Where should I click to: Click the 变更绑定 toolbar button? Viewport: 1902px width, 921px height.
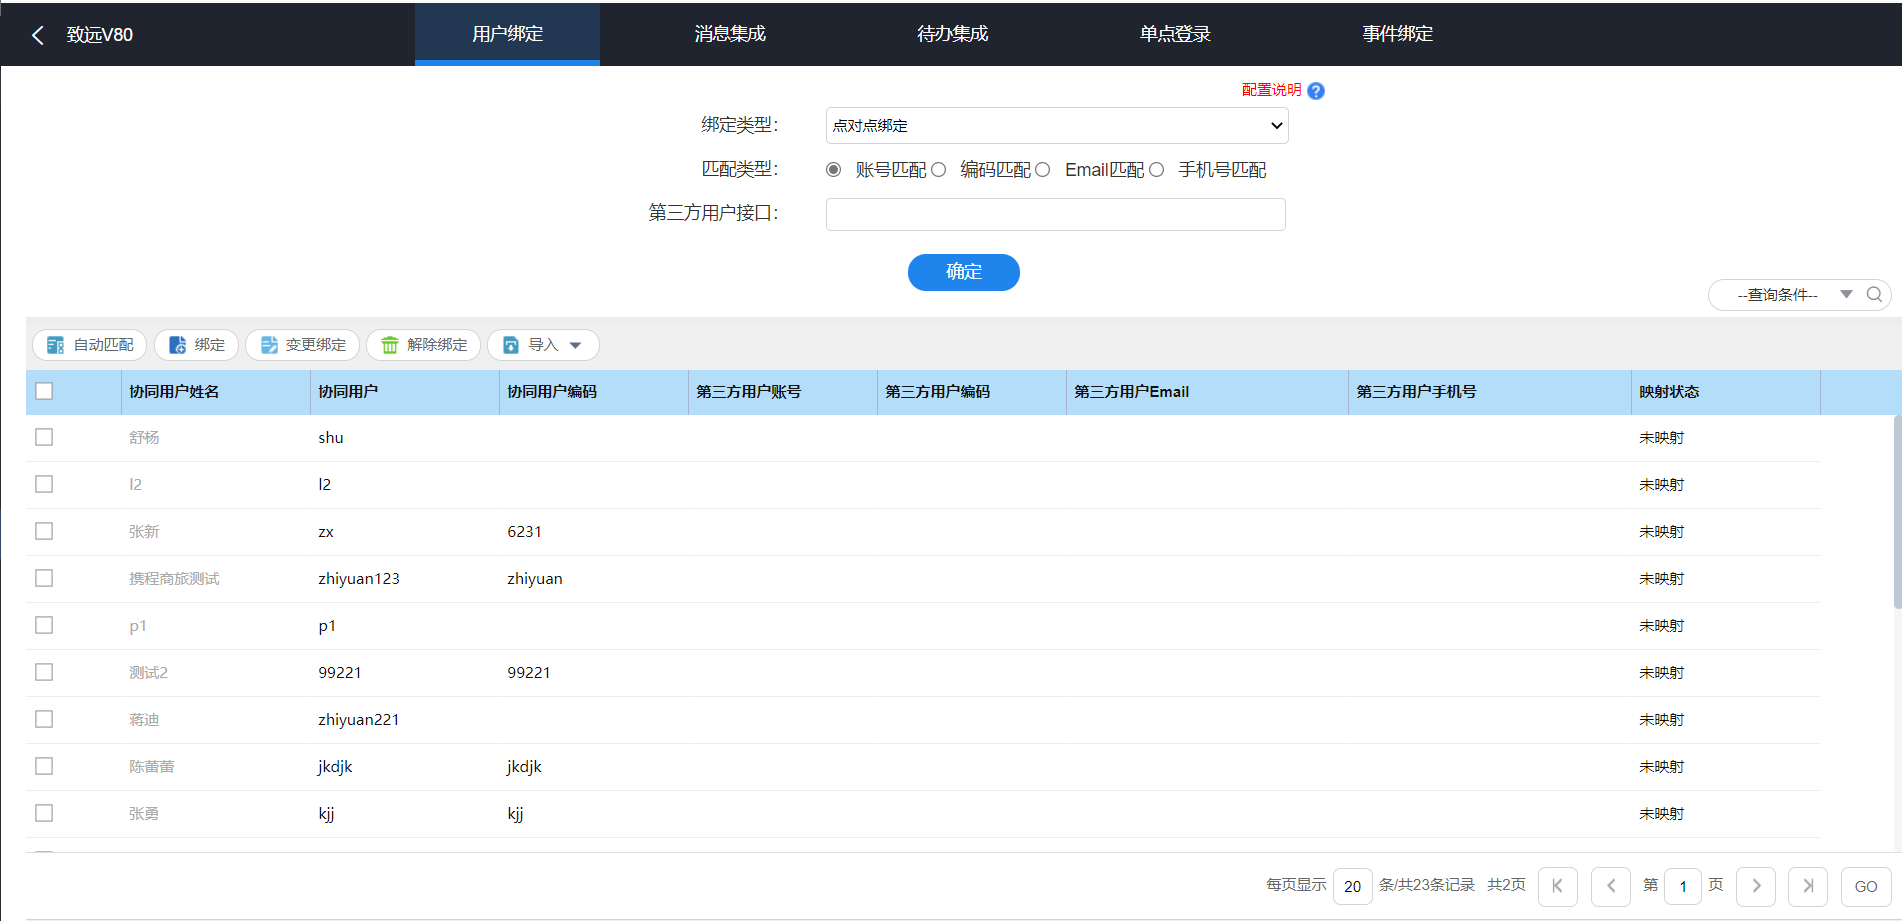tap(302, 345)
